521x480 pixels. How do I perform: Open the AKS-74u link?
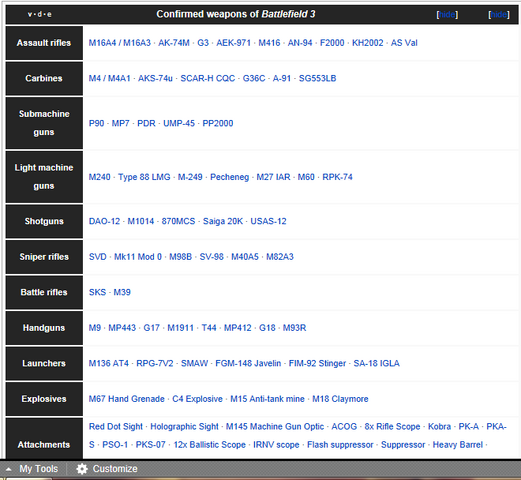155,78
